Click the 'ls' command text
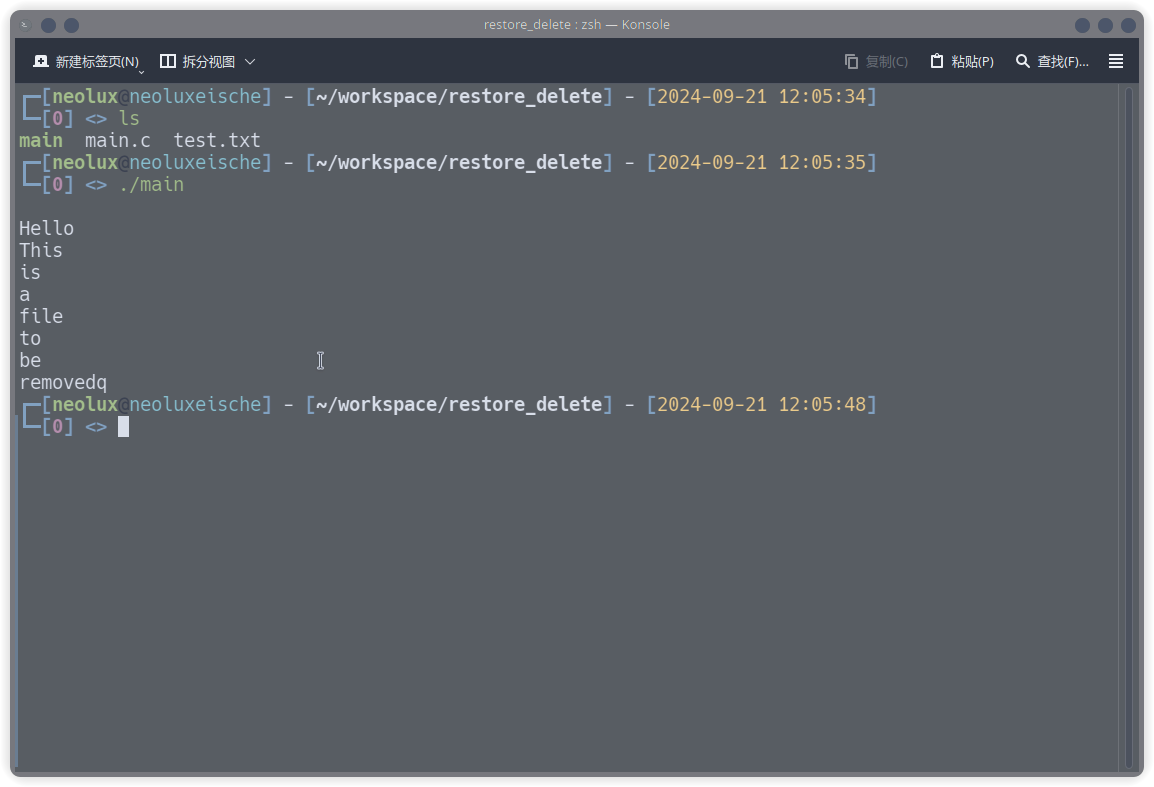The height and width of the screenshot is (787, 1154). (129, 119)
